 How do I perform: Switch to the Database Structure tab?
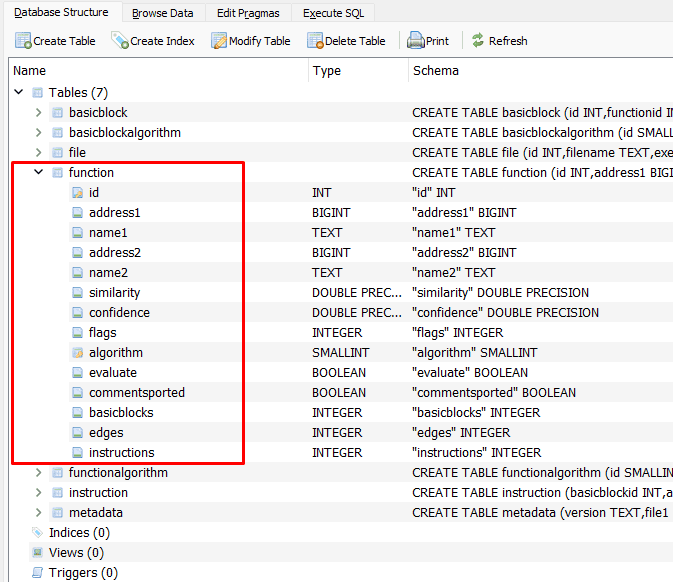61,12
